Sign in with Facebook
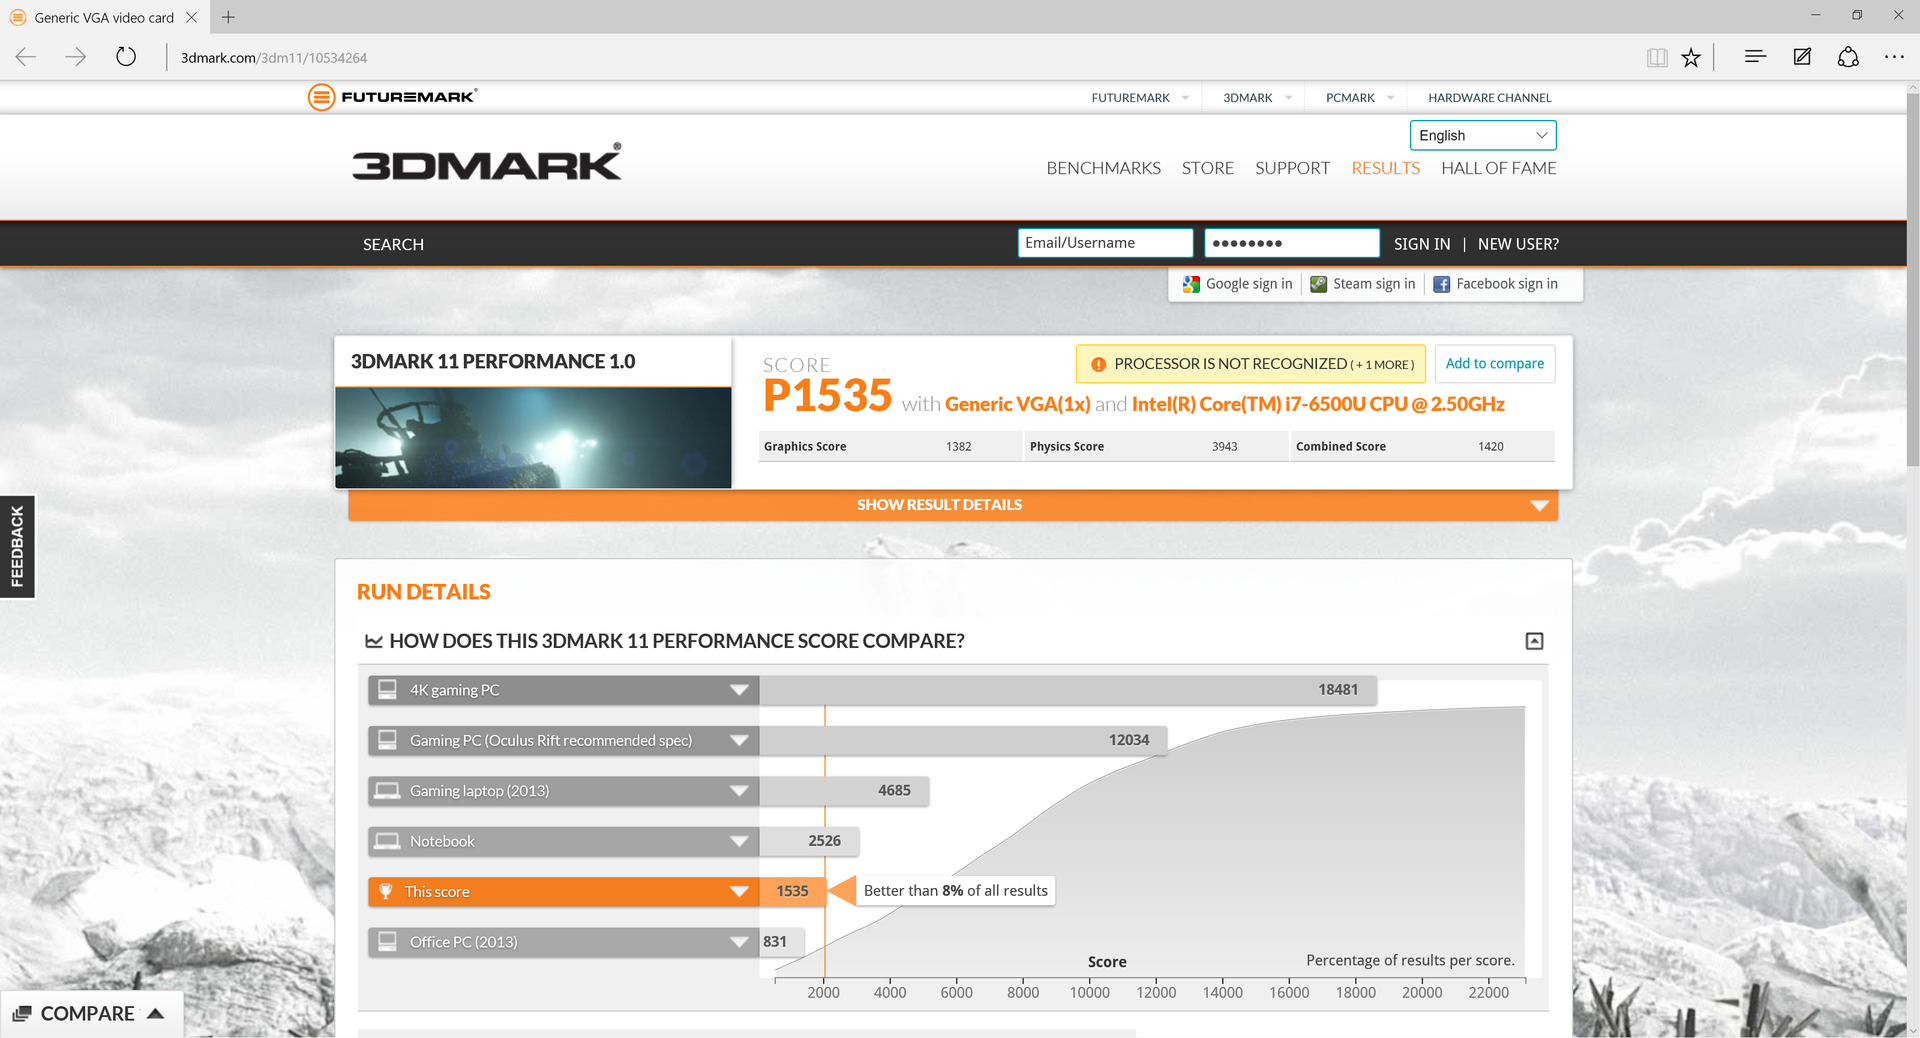Viewport: 1920px width, 1038px height. (1496, 284)
